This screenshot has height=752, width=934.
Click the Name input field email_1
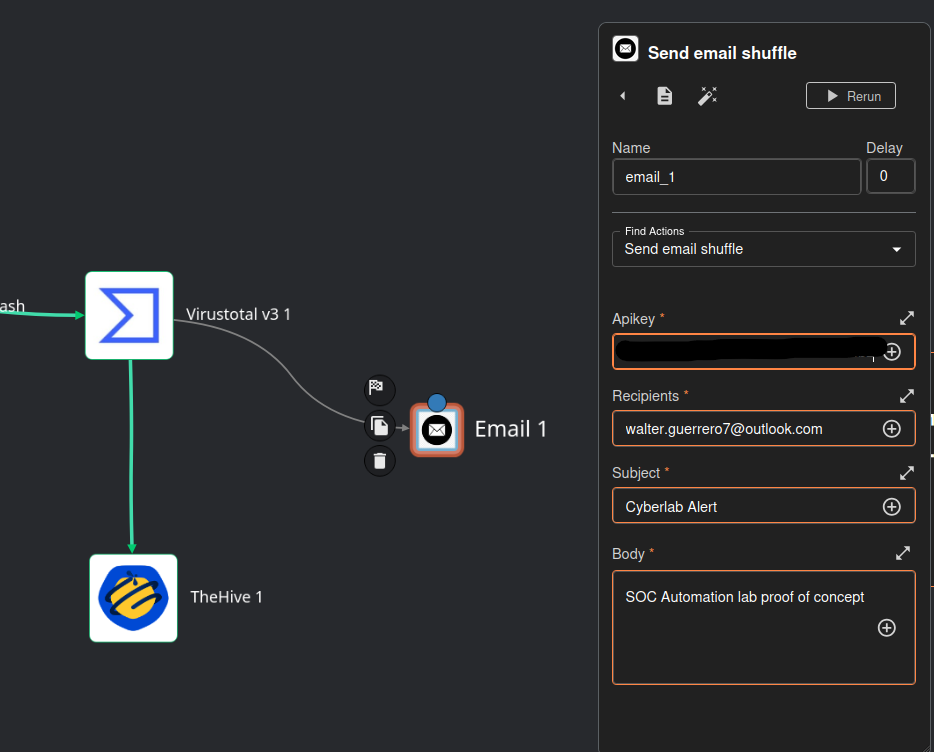[x=736, y=177]
